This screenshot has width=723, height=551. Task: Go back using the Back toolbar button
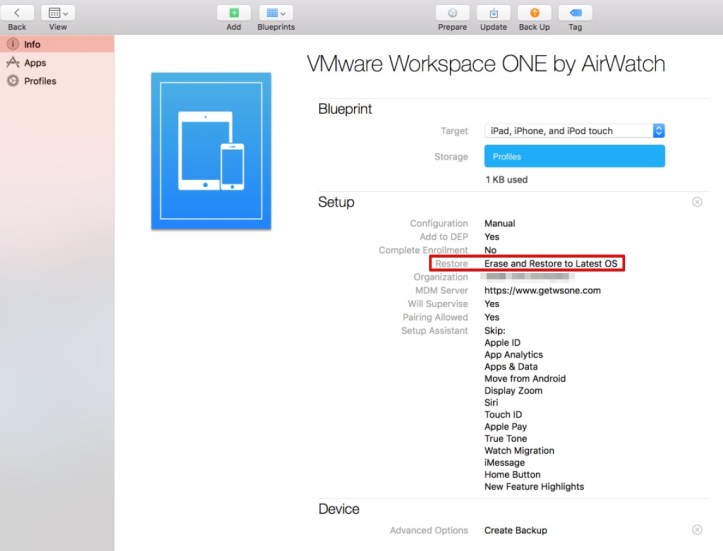17,13
